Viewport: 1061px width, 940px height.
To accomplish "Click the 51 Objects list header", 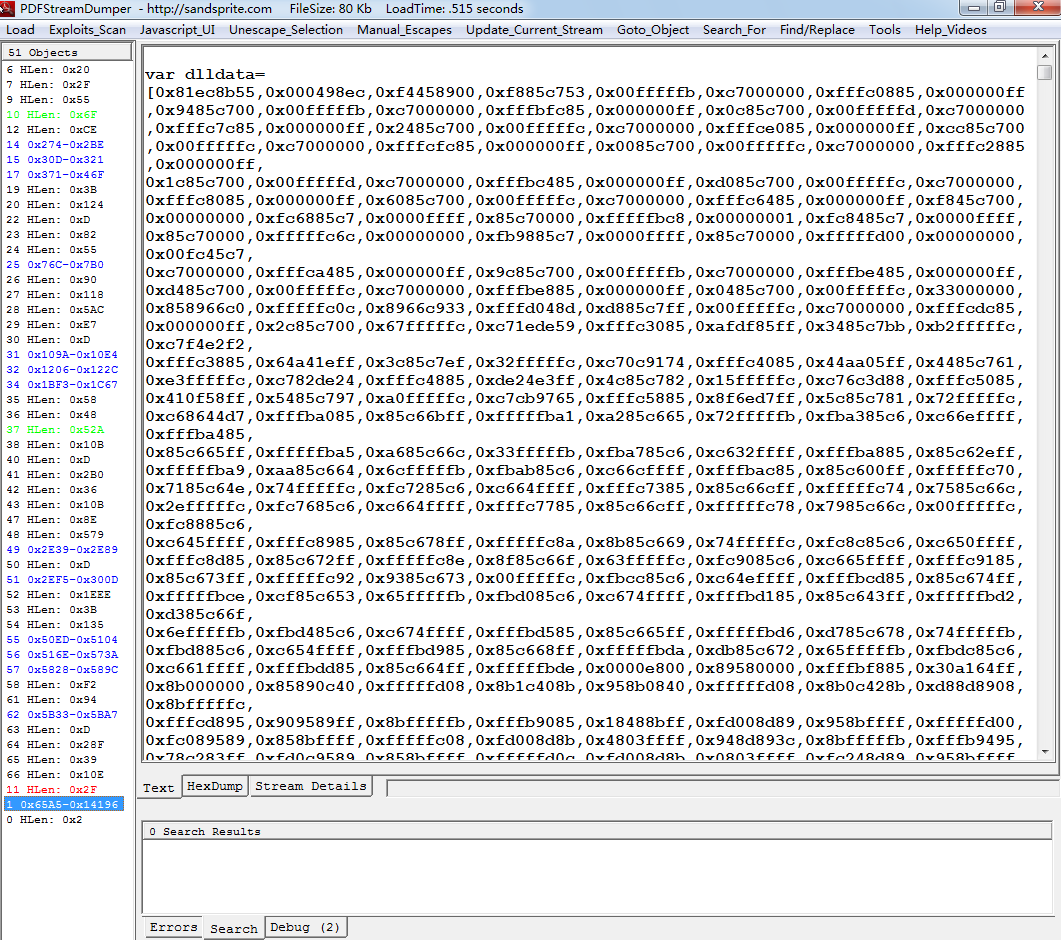I will click(66, 52).
